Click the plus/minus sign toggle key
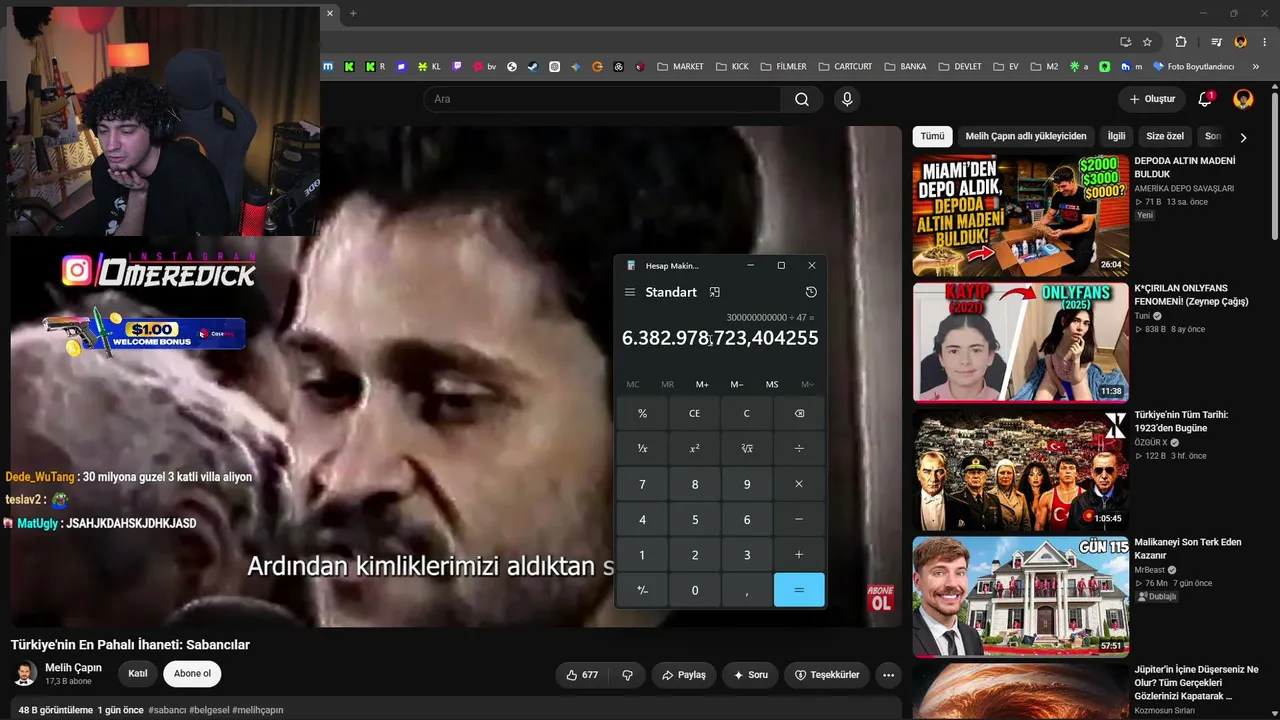 pyautogui.click(x=642, y=590)
